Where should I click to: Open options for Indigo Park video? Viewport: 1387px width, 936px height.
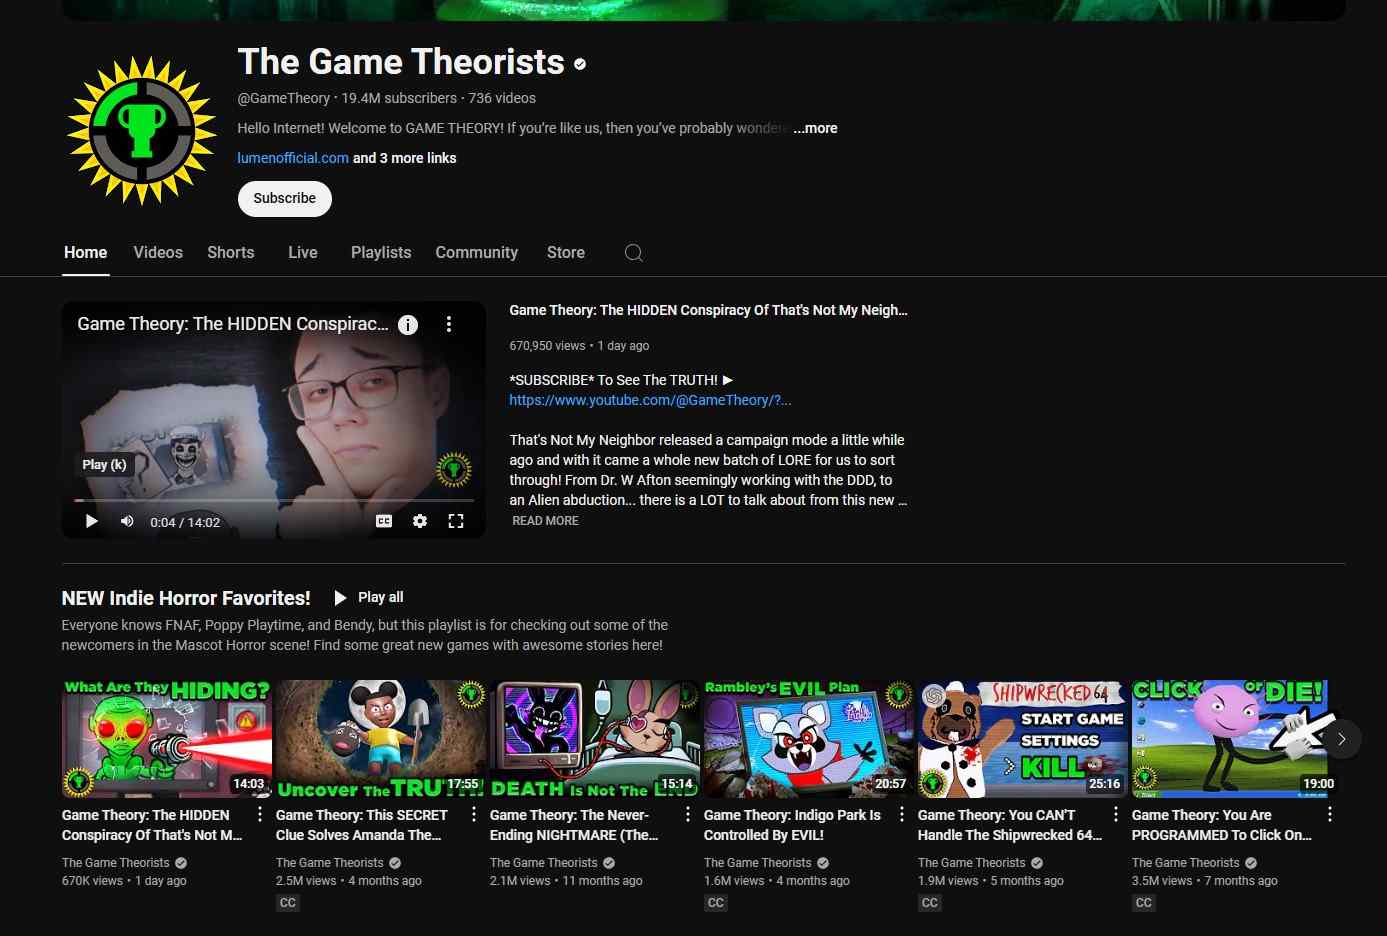tap(902, 815)
